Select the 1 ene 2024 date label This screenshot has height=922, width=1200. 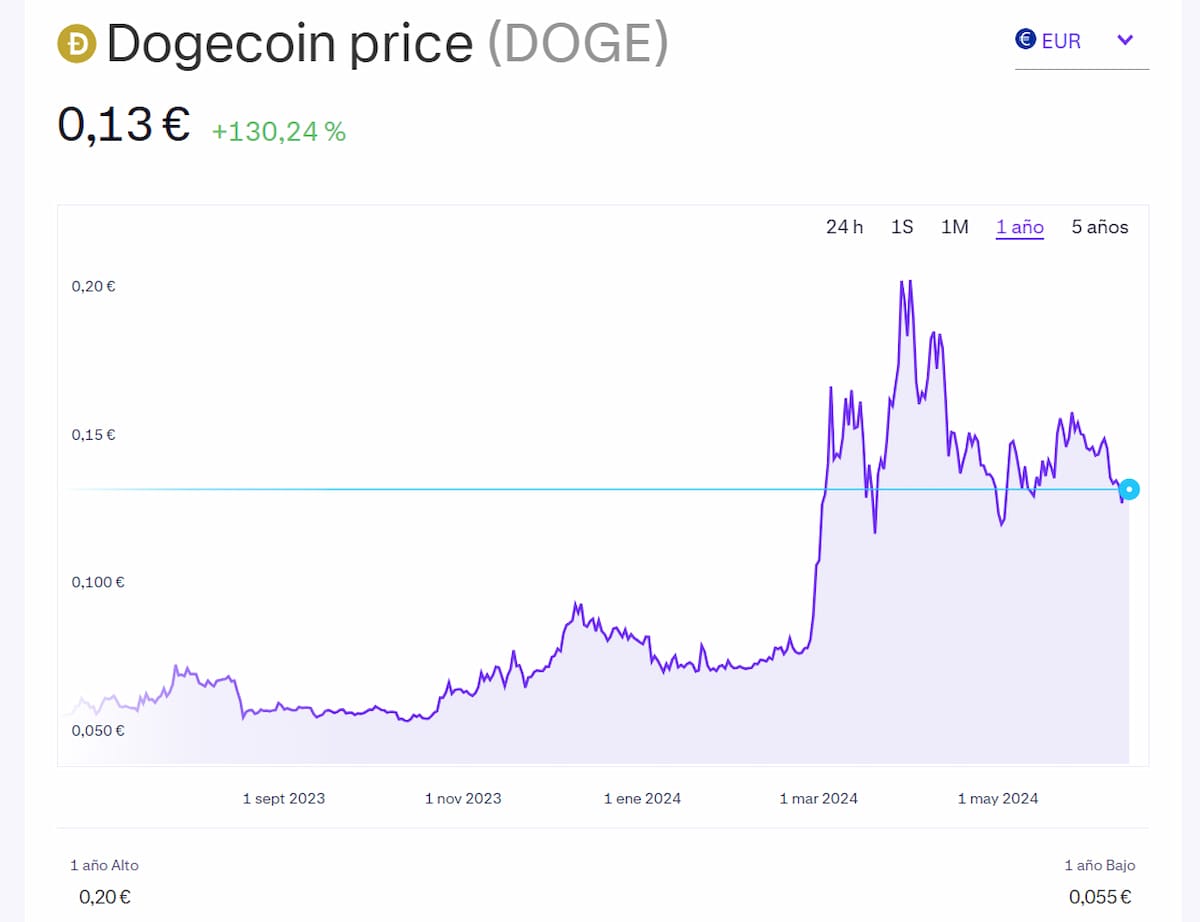642,798
